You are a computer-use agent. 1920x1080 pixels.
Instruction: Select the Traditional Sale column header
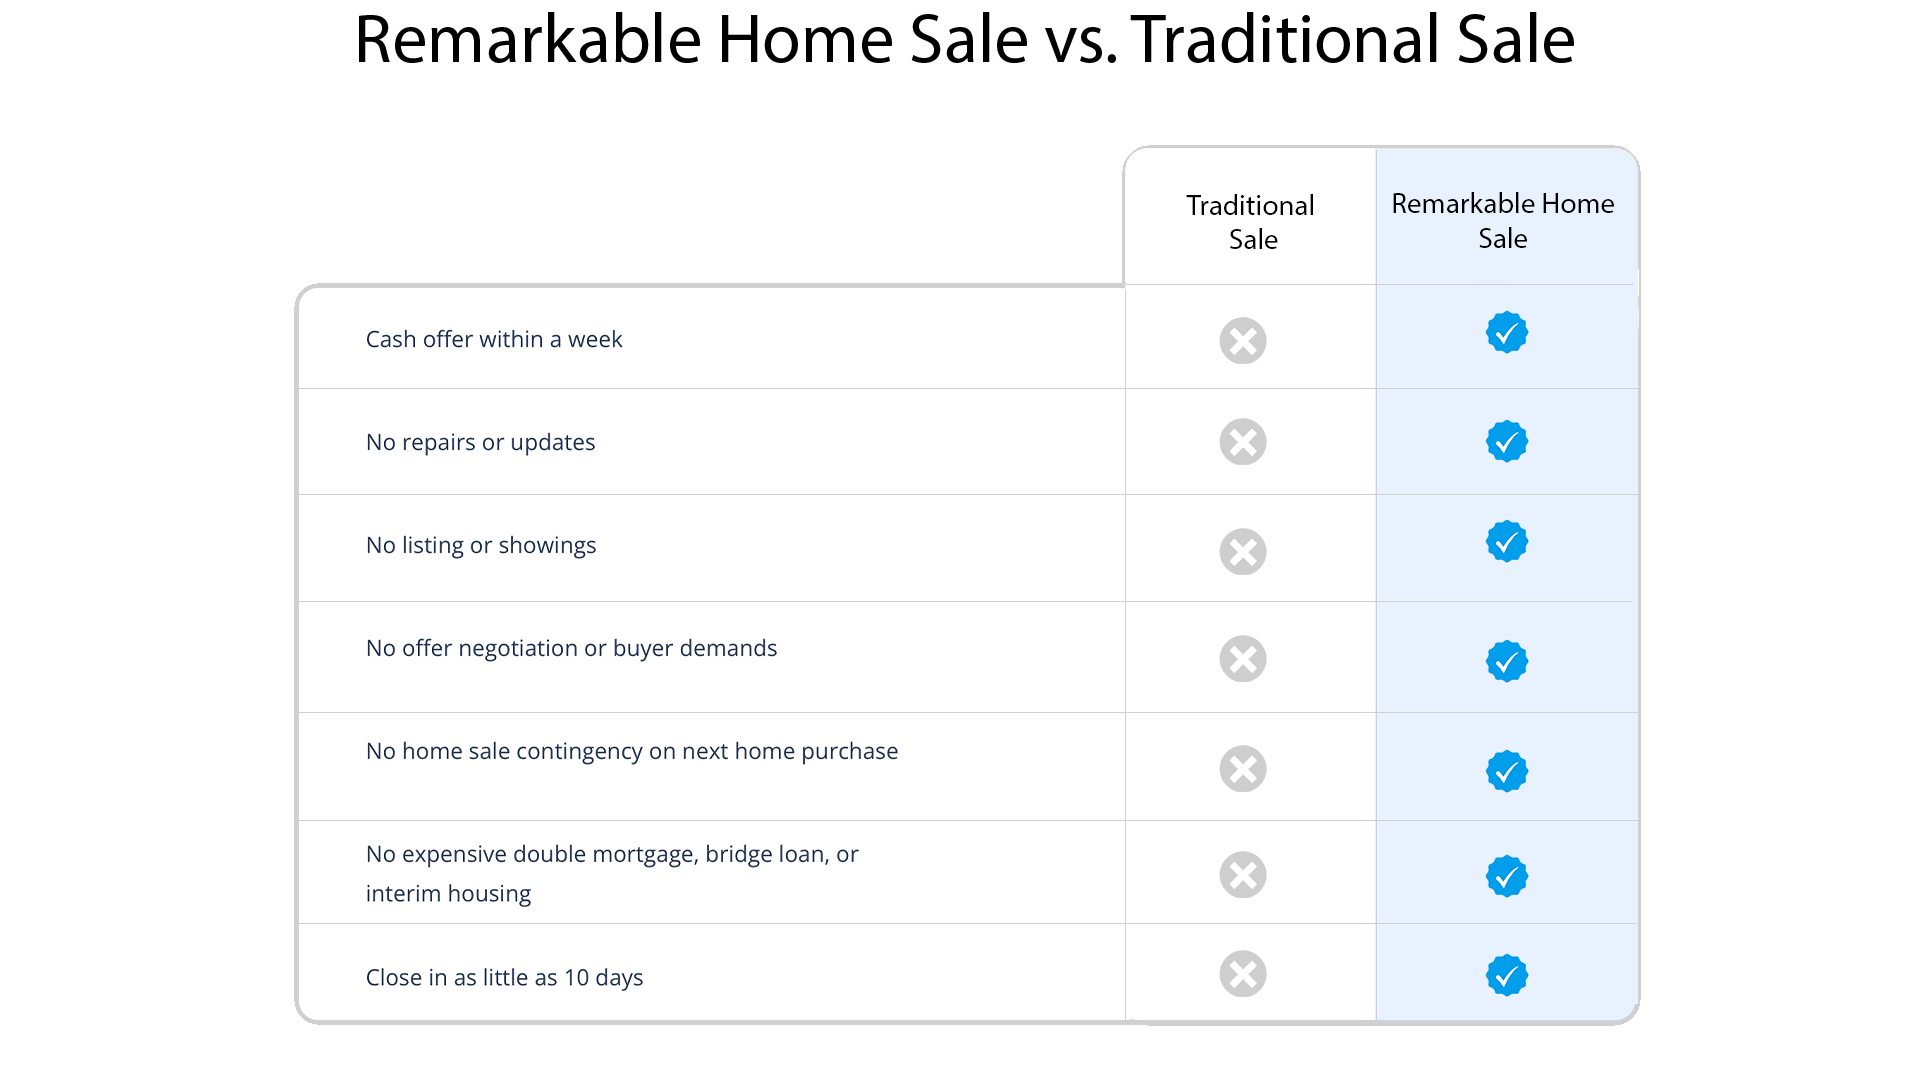pyautogui.click(x=1251, y=222)
